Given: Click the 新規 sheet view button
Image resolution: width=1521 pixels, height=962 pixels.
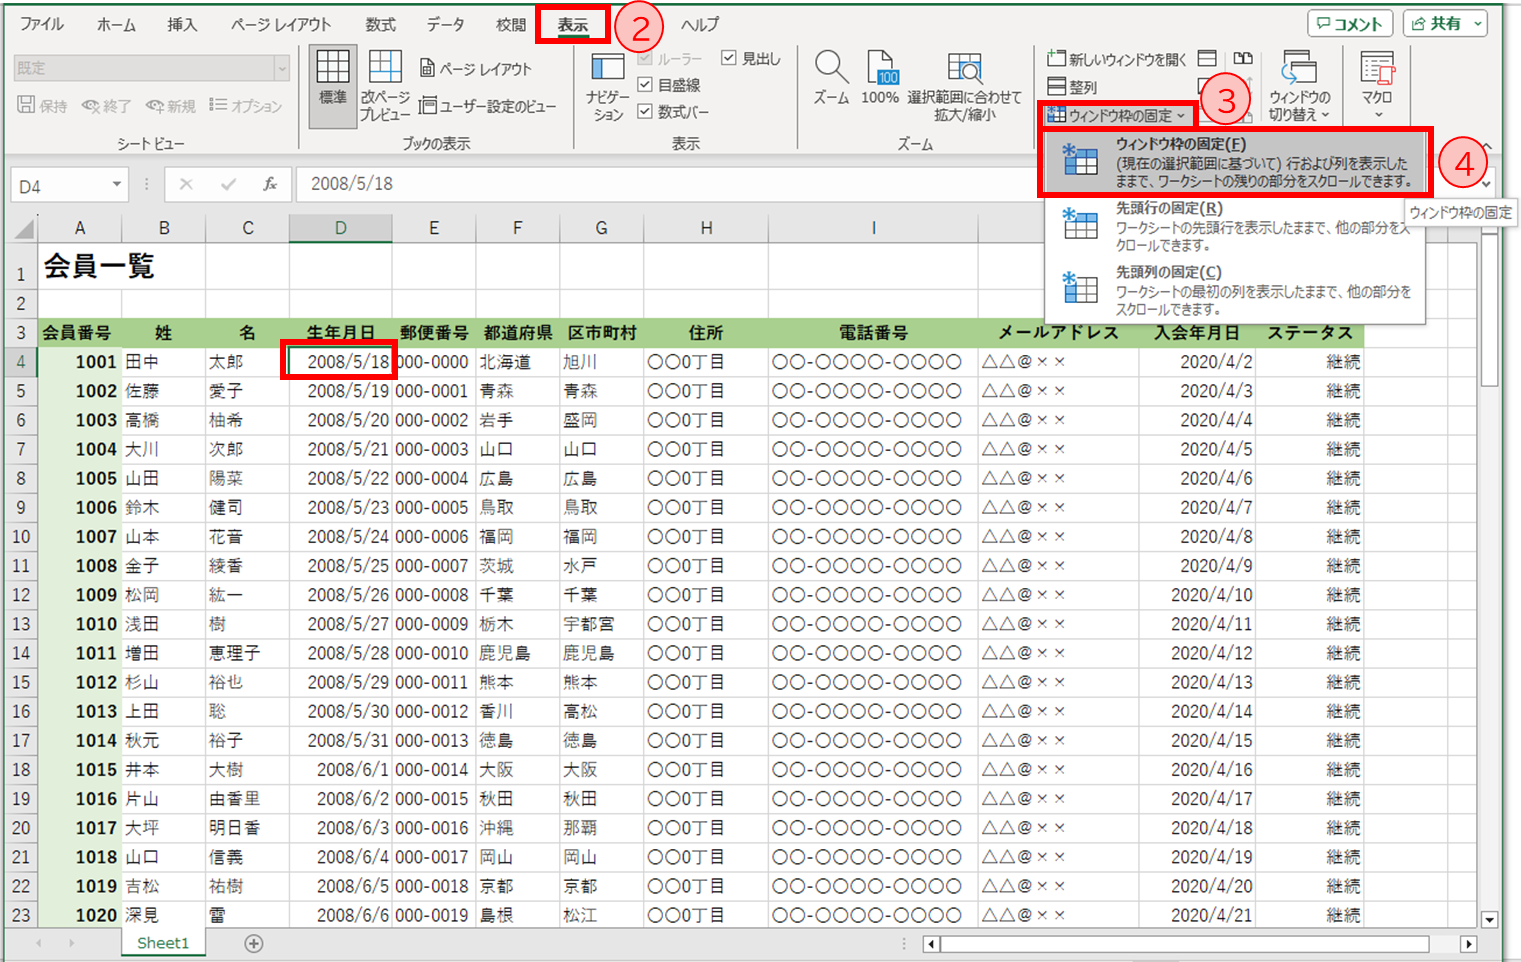Looking at the screenshot, I should click(x=171, y=105).
